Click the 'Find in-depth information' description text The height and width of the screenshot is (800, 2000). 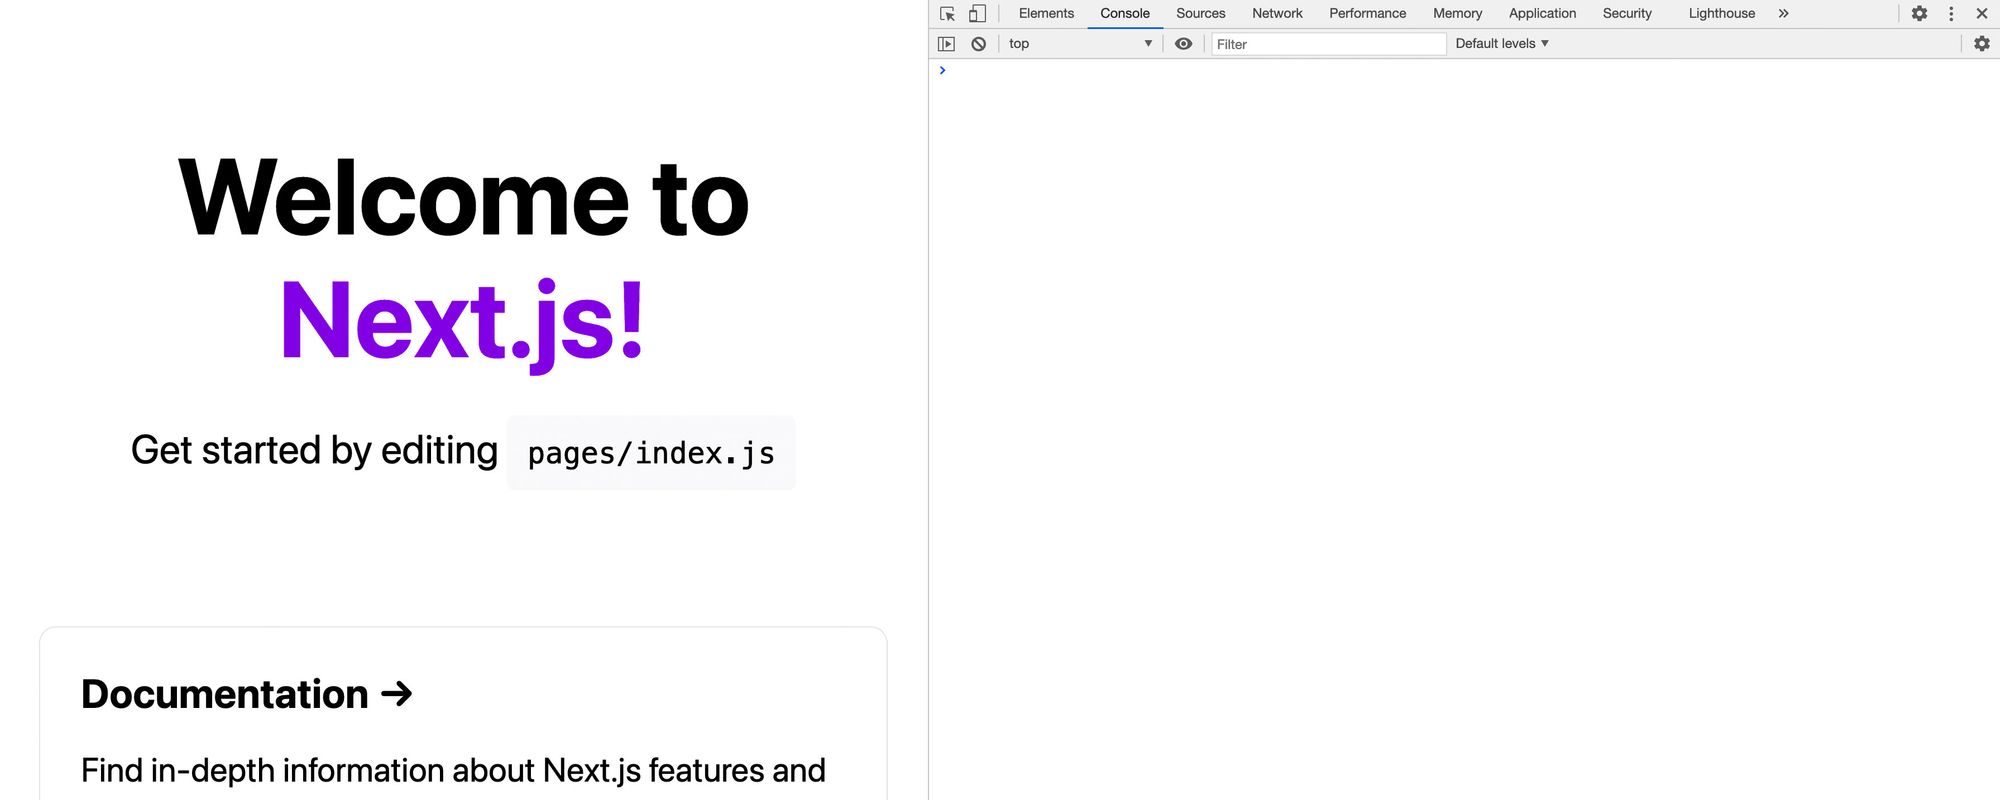click(453, 771)
